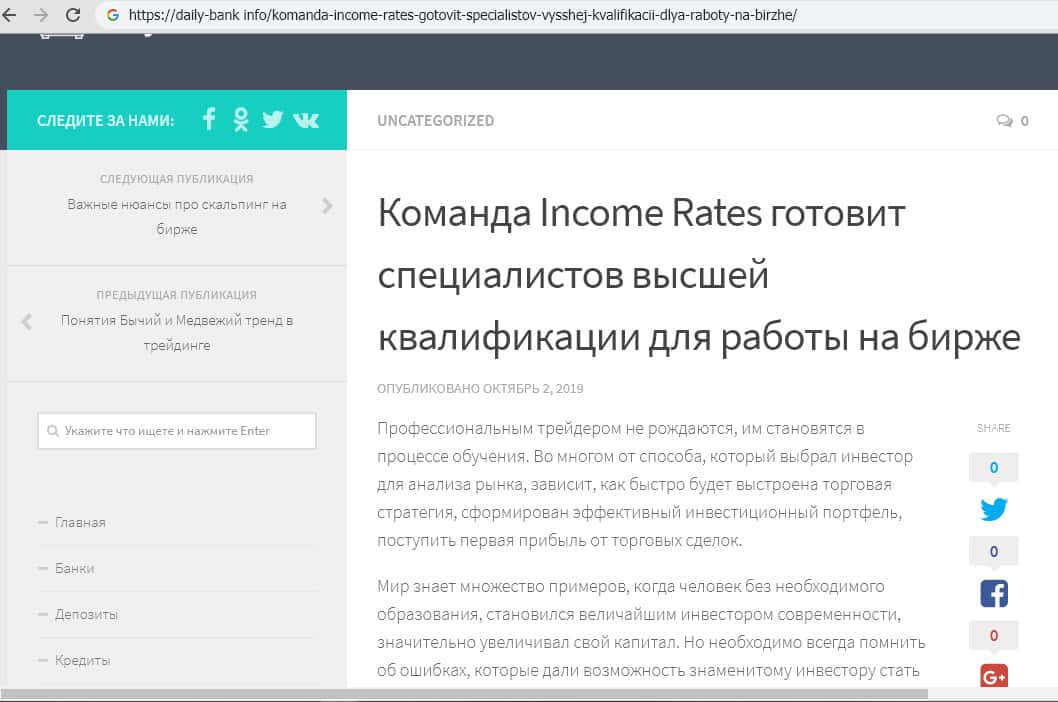1058x702 pixels.
Task: Open the Банки menu item
Action: pos(74,568)
